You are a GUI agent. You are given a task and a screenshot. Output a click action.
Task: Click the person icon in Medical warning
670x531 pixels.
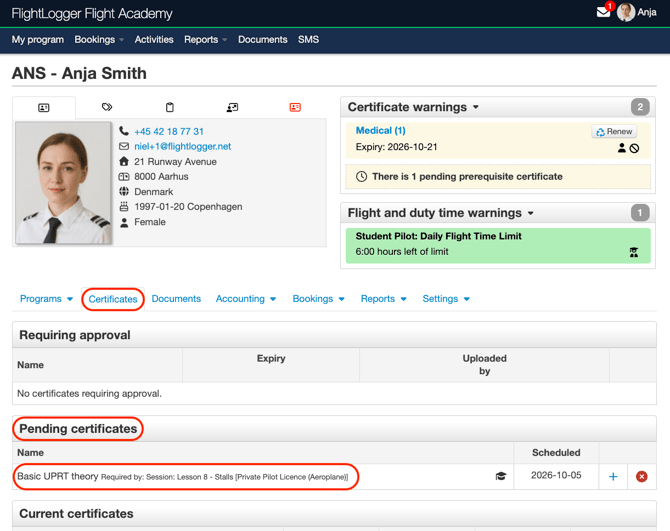click(622, 148)
